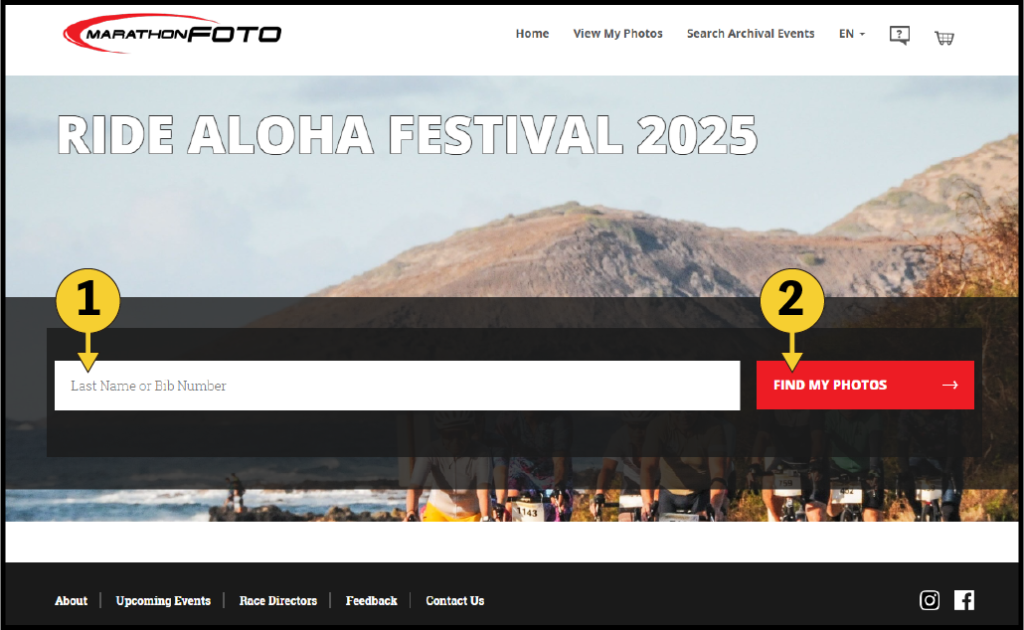
Task: Open the Facebook icon in footer
Action: pos(964,600)
